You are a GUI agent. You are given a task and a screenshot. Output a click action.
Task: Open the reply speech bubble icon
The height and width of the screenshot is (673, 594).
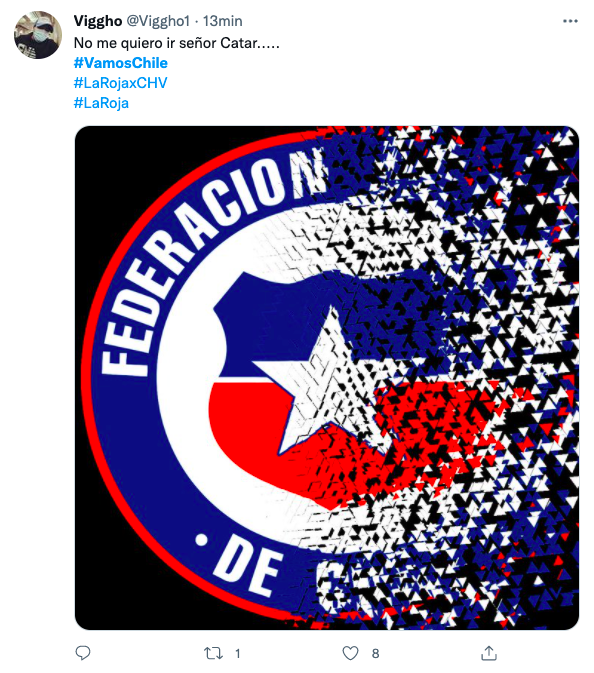pos(82,653)
